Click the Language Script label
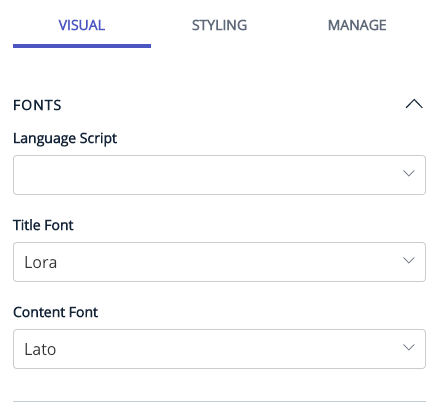The height and width of the screenshot is (412, 437). coord(65,139)
